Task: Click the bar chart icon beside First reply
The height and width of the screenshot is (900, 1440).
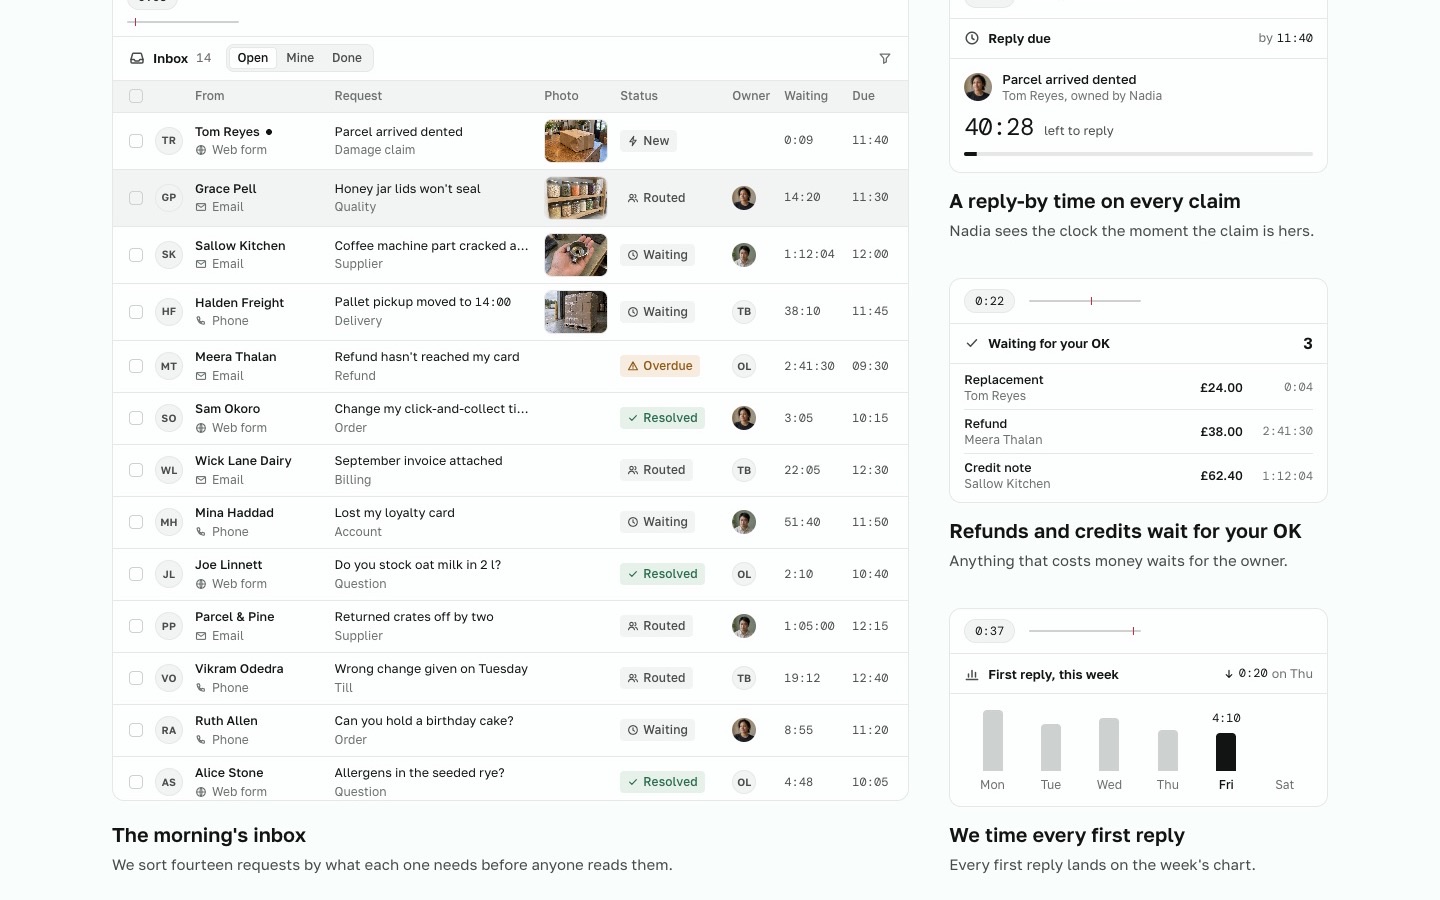Action: point(972,675)
